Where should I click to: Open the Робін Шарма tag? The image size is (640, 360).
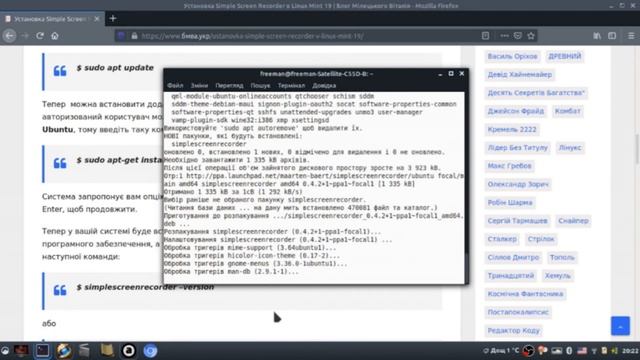(510, 202)
